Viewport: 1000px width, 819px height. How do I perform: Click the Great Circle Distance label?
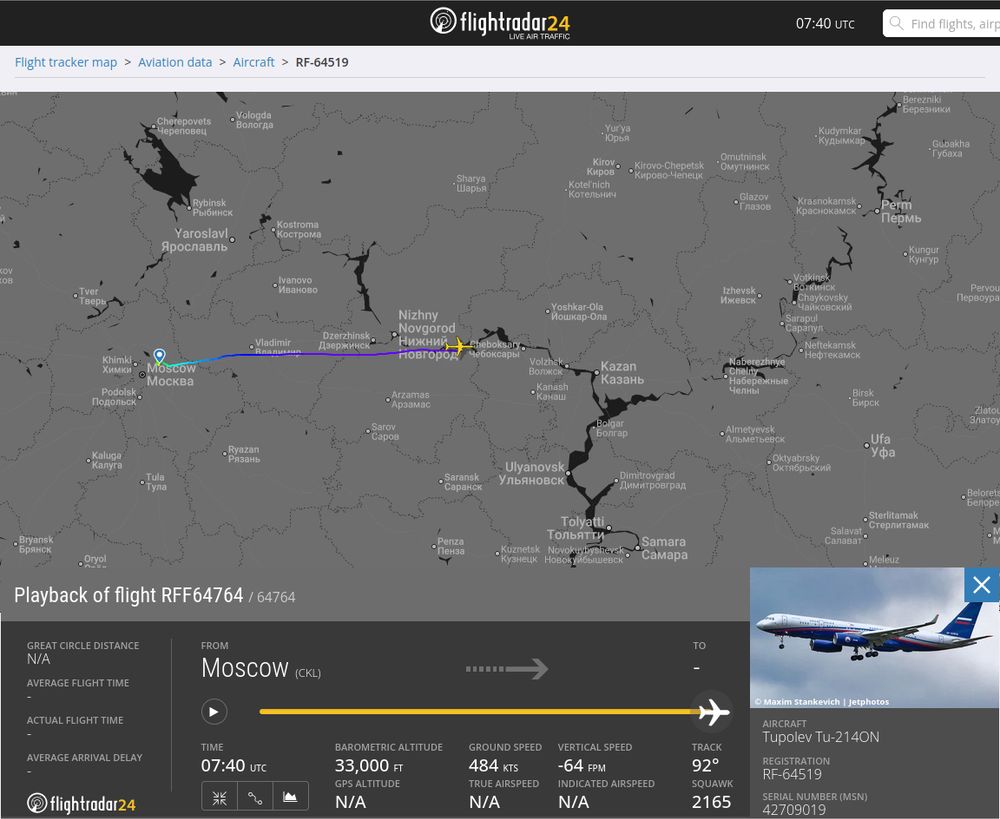click(x=83, y=646)
